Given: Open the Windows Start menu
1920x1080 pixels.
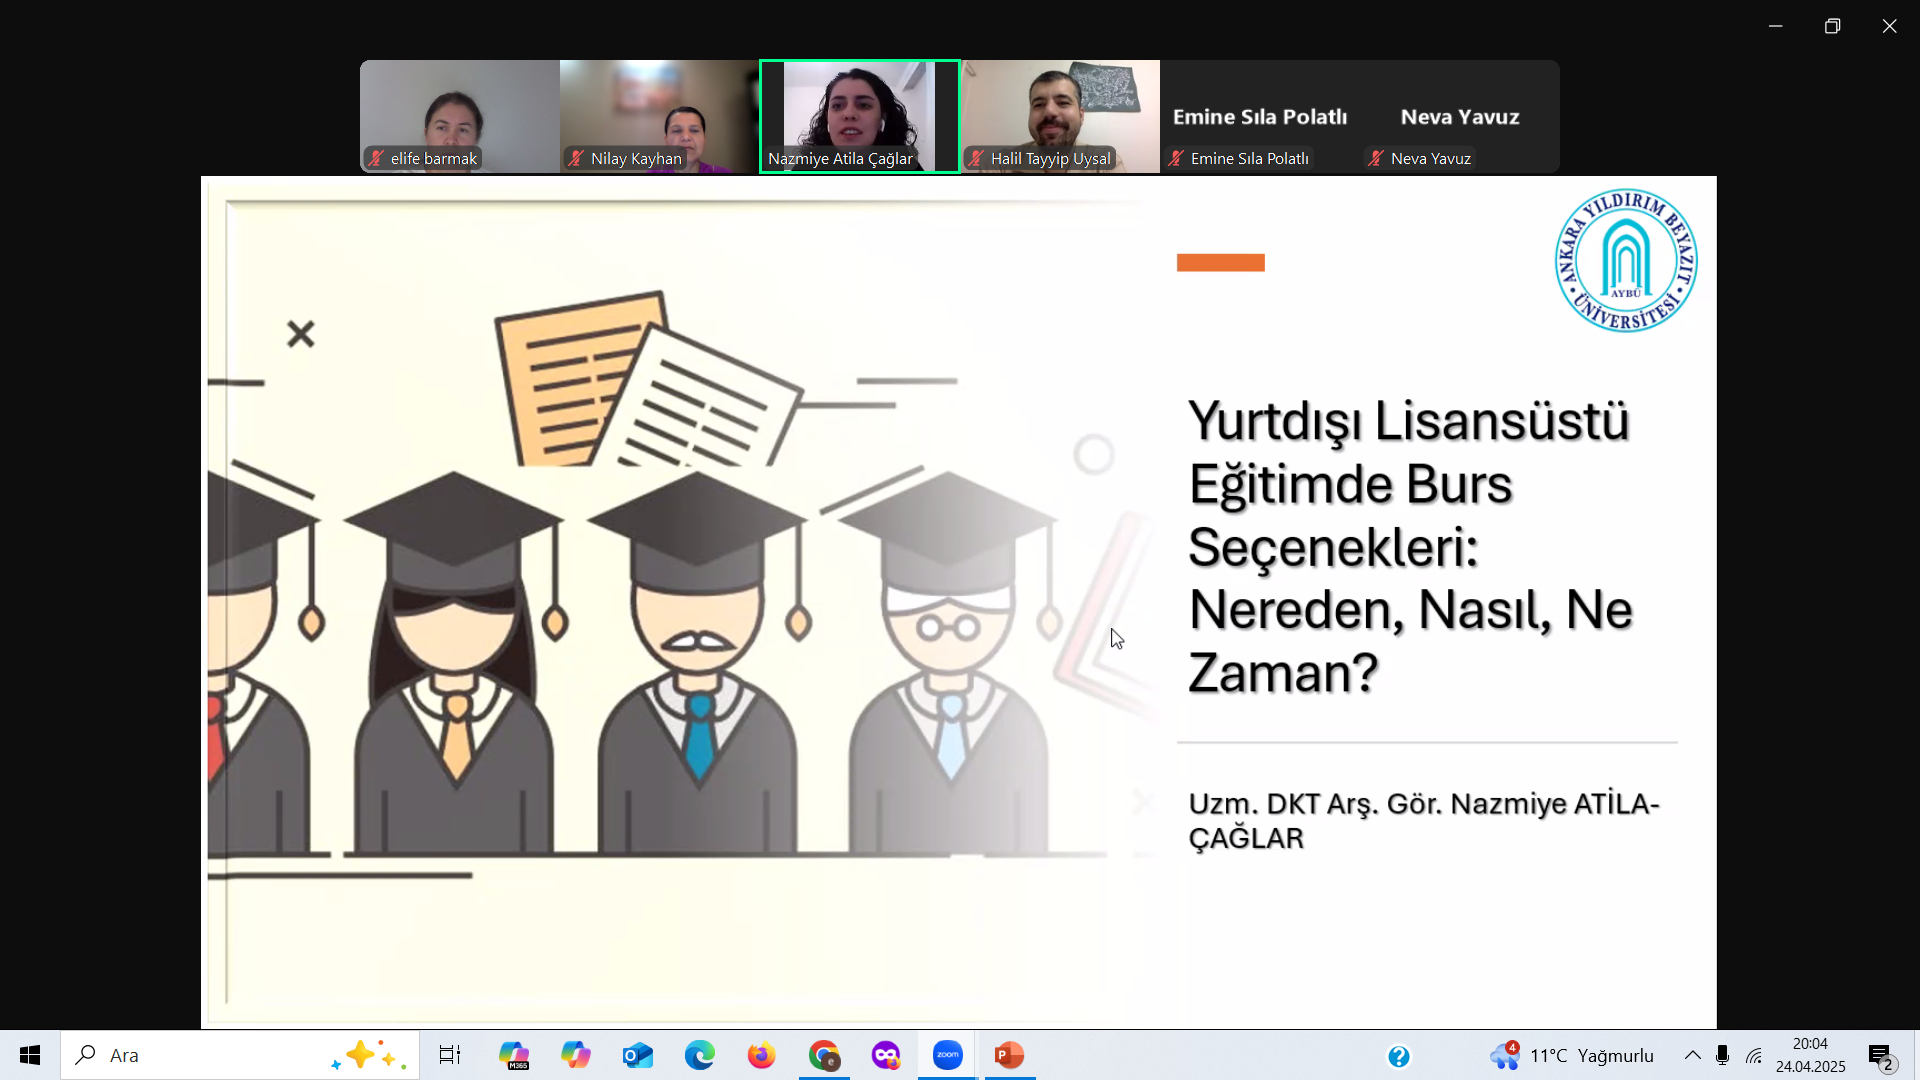Looking at the screenshot, I should pos(29,1055).
